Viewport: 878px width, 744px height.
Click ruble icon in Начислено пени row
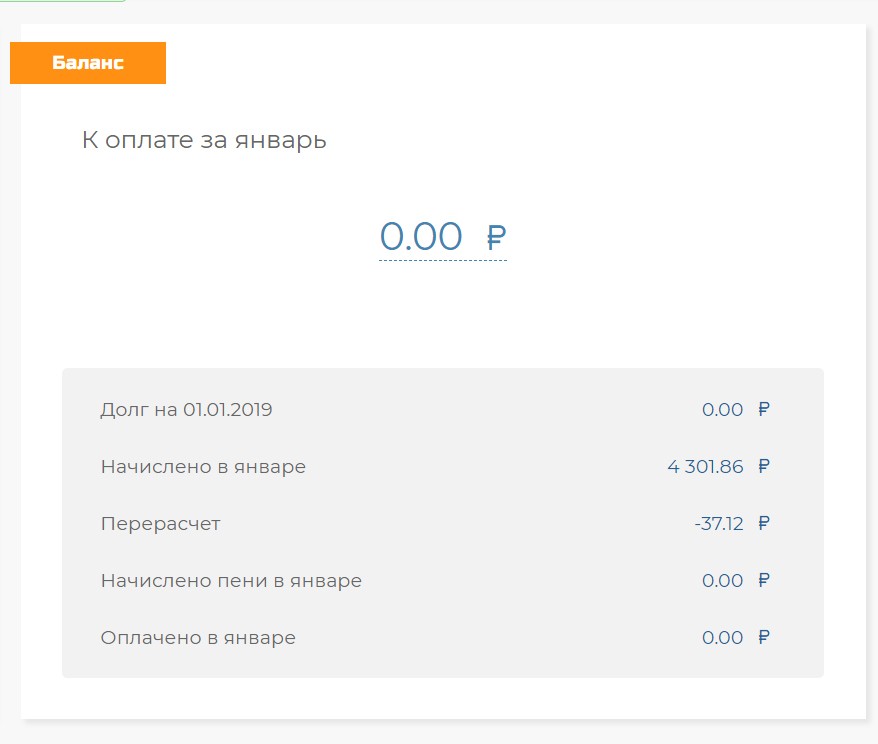click(764, 580)
